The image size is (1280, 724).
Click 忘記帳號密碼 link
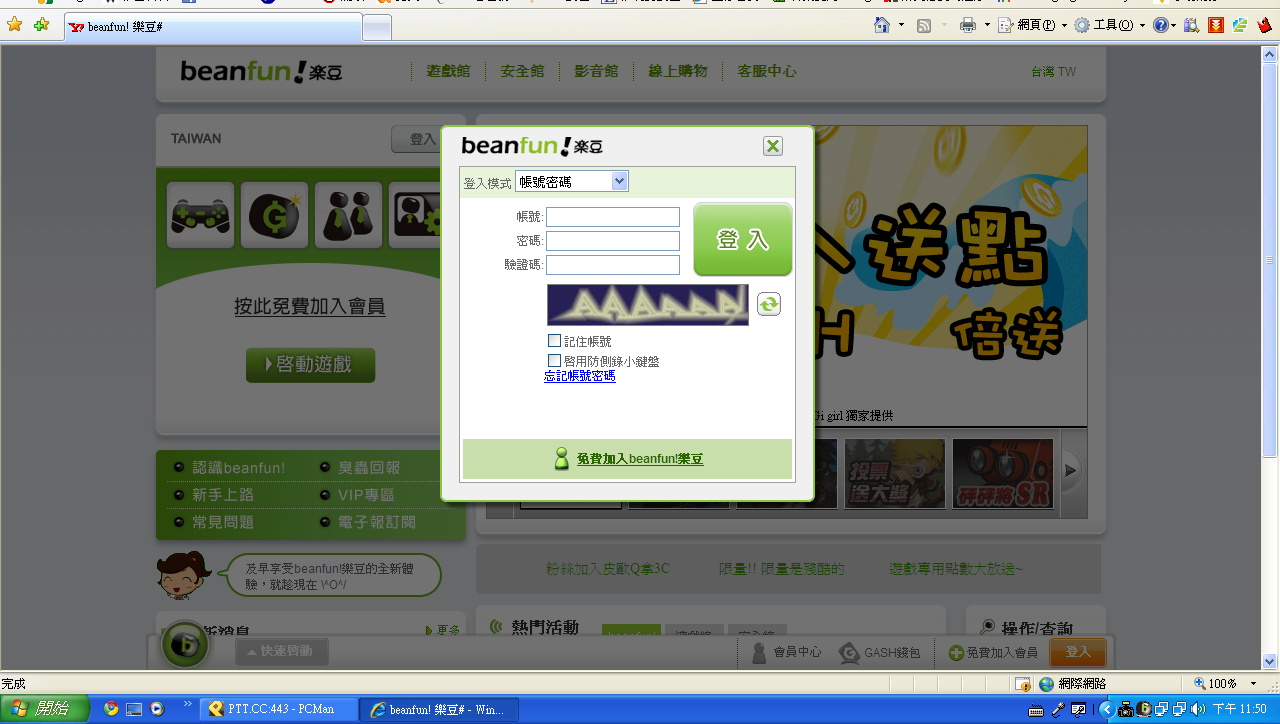[x=580, y=376]
